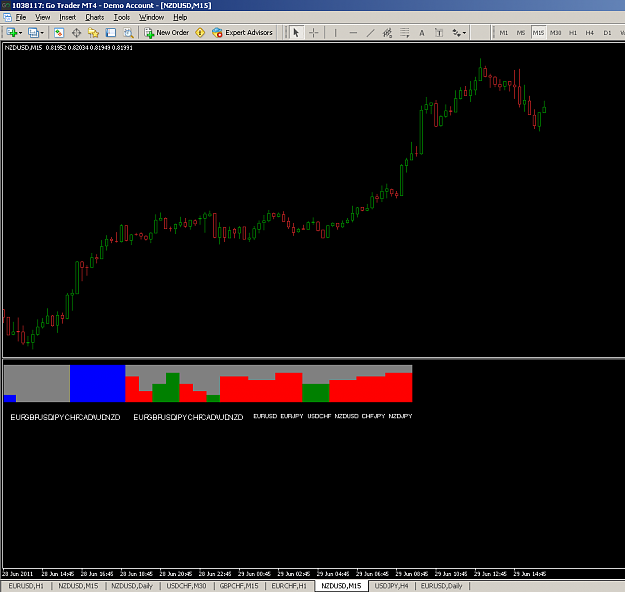Select the Text tool (A)
625x592 pixels.
422,33
